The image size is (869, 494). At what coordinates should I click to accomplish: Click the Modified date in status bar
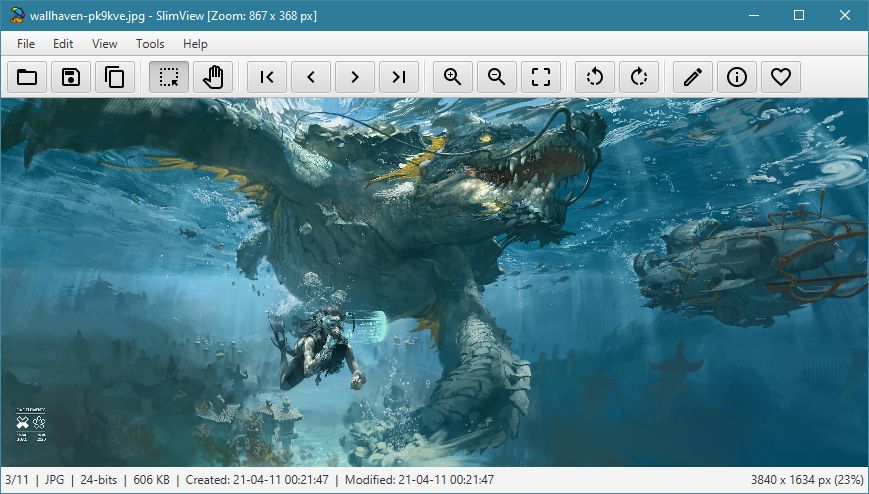tap(420, 480)
